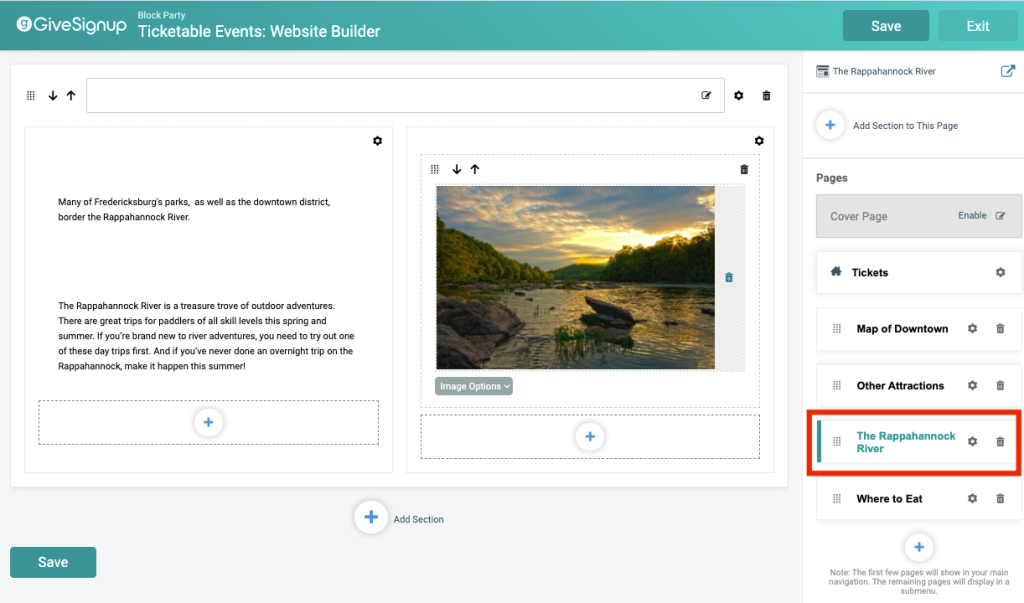1024x603 pixels.
Task: Grab the Where to Eat drag handle
Action: [x=837, y=498]
